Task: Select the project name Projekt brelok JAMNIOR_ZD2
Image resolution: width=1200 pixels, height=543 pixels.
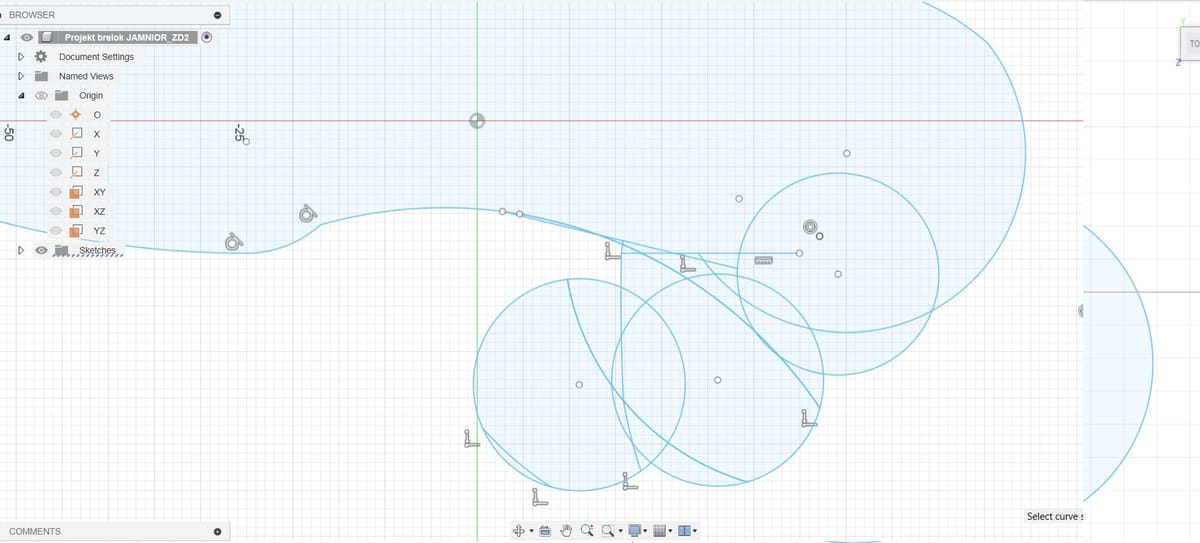Action: pos(127,37)
